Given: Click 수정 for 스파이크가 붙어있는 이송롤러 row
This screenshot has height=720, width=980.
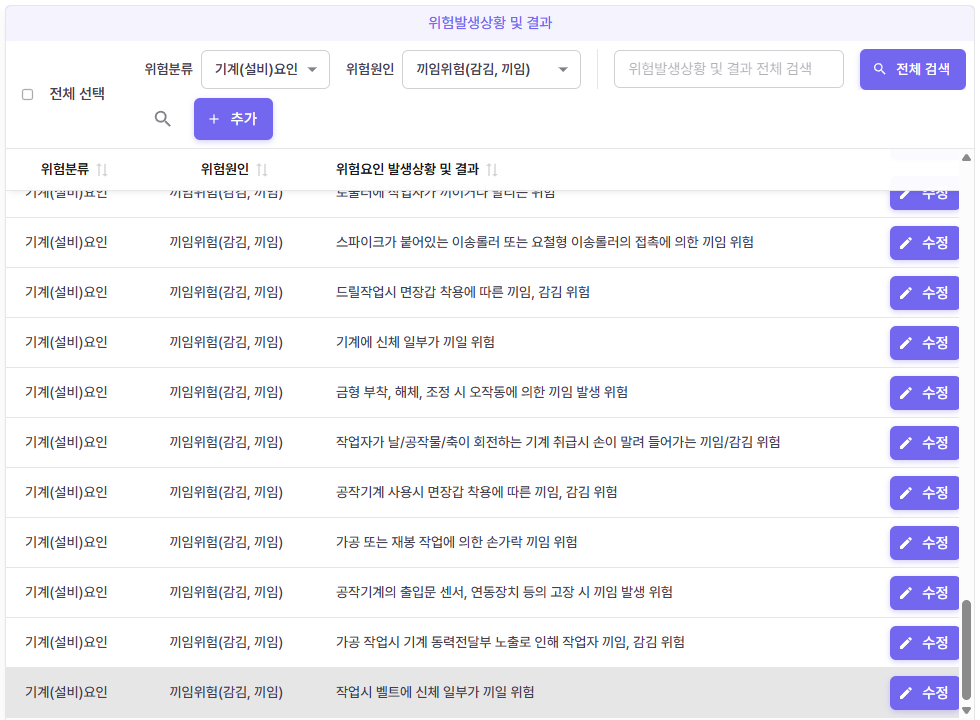Looking at the screenshot, I should click(924, 243).
